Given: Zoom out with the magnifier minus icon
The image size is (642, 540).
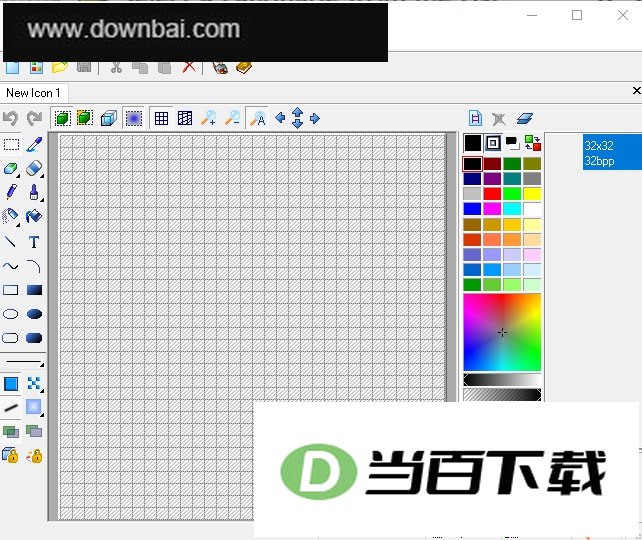Looking at the screenshot, I should (x=233, y=118).
